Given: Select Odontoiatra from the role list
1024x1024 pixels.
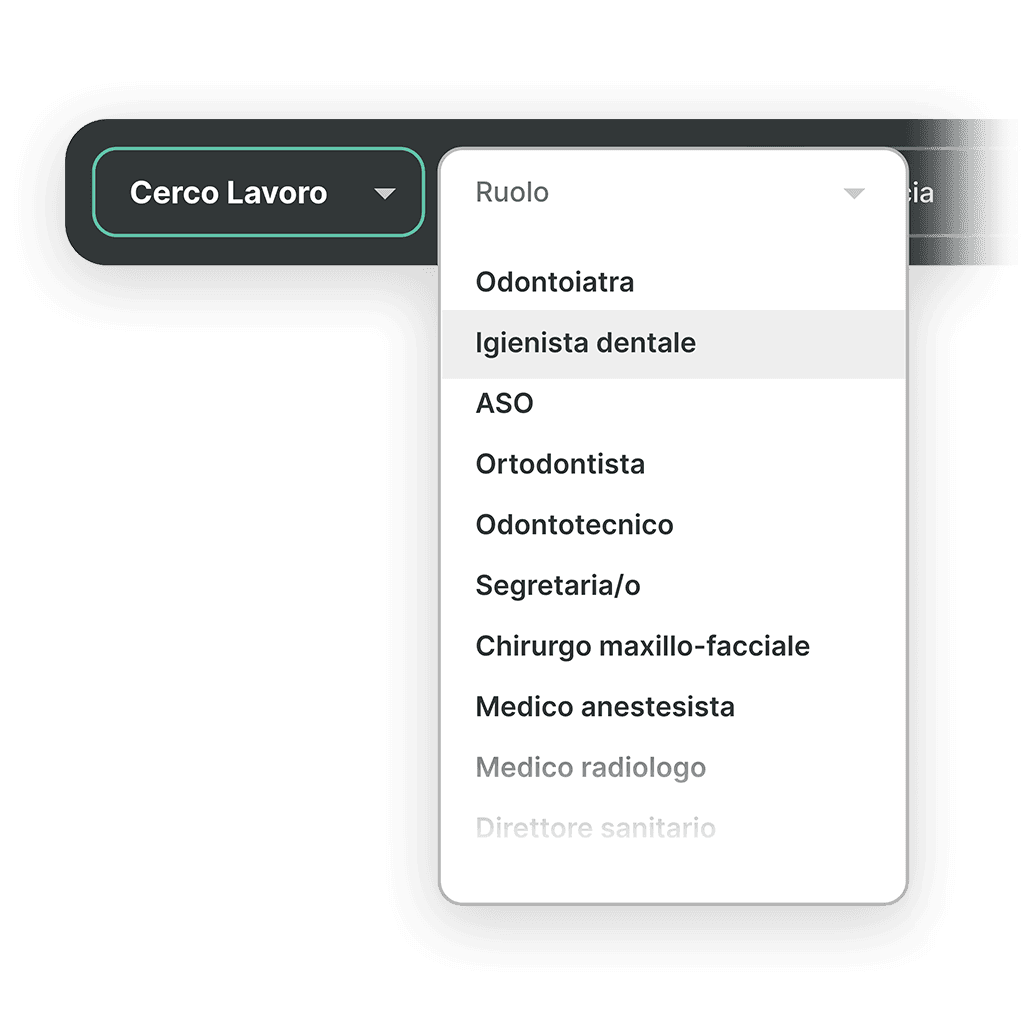Looking at the screenshot, I should [x=555, y=282].
